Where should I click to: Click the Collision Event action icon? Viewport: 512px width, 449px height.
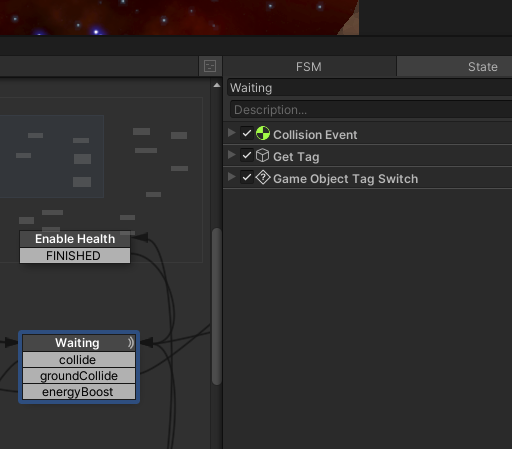point(263,133)
